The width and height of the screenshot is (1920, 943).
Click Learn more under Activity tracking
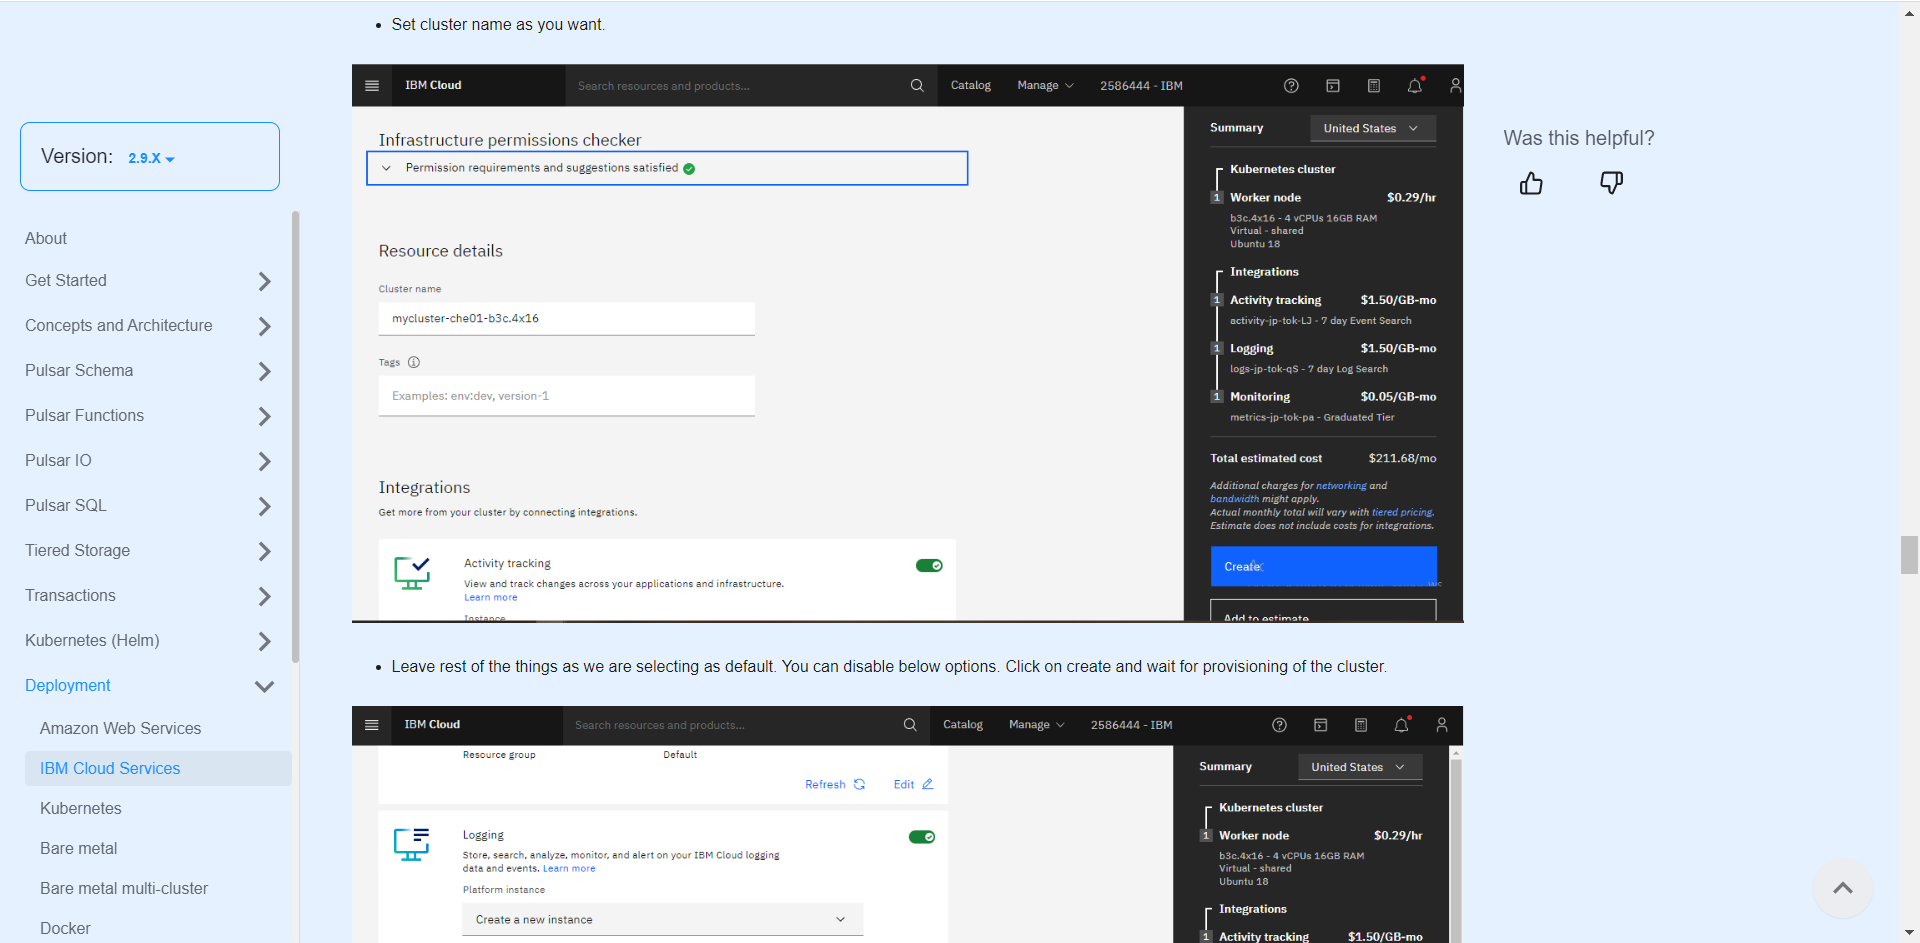tap(490, 598)
